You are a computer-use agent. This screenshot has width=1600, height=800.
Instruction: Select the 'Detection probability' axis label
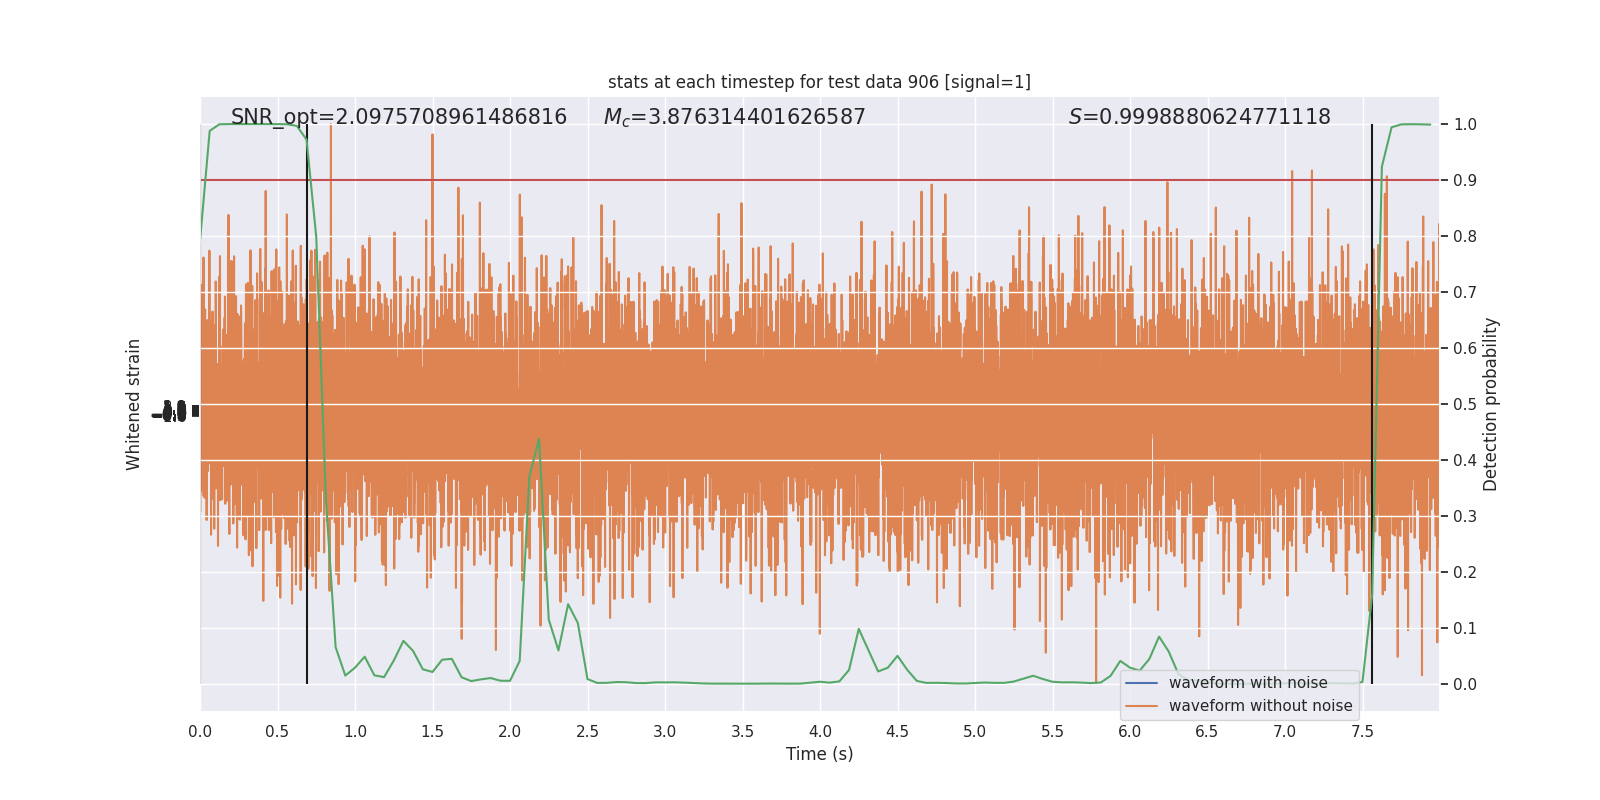(x=1491, y=404)
